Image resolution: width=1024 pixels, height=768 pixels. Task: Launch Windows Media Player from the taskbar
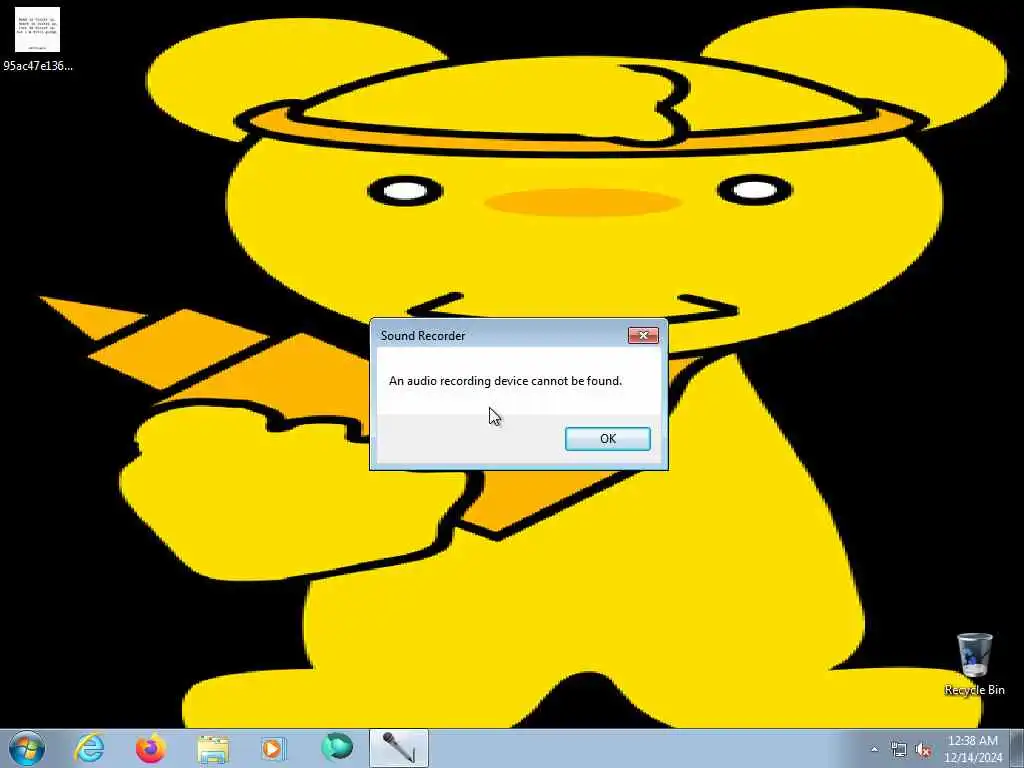pyautogui.click(x=273, y=748)
